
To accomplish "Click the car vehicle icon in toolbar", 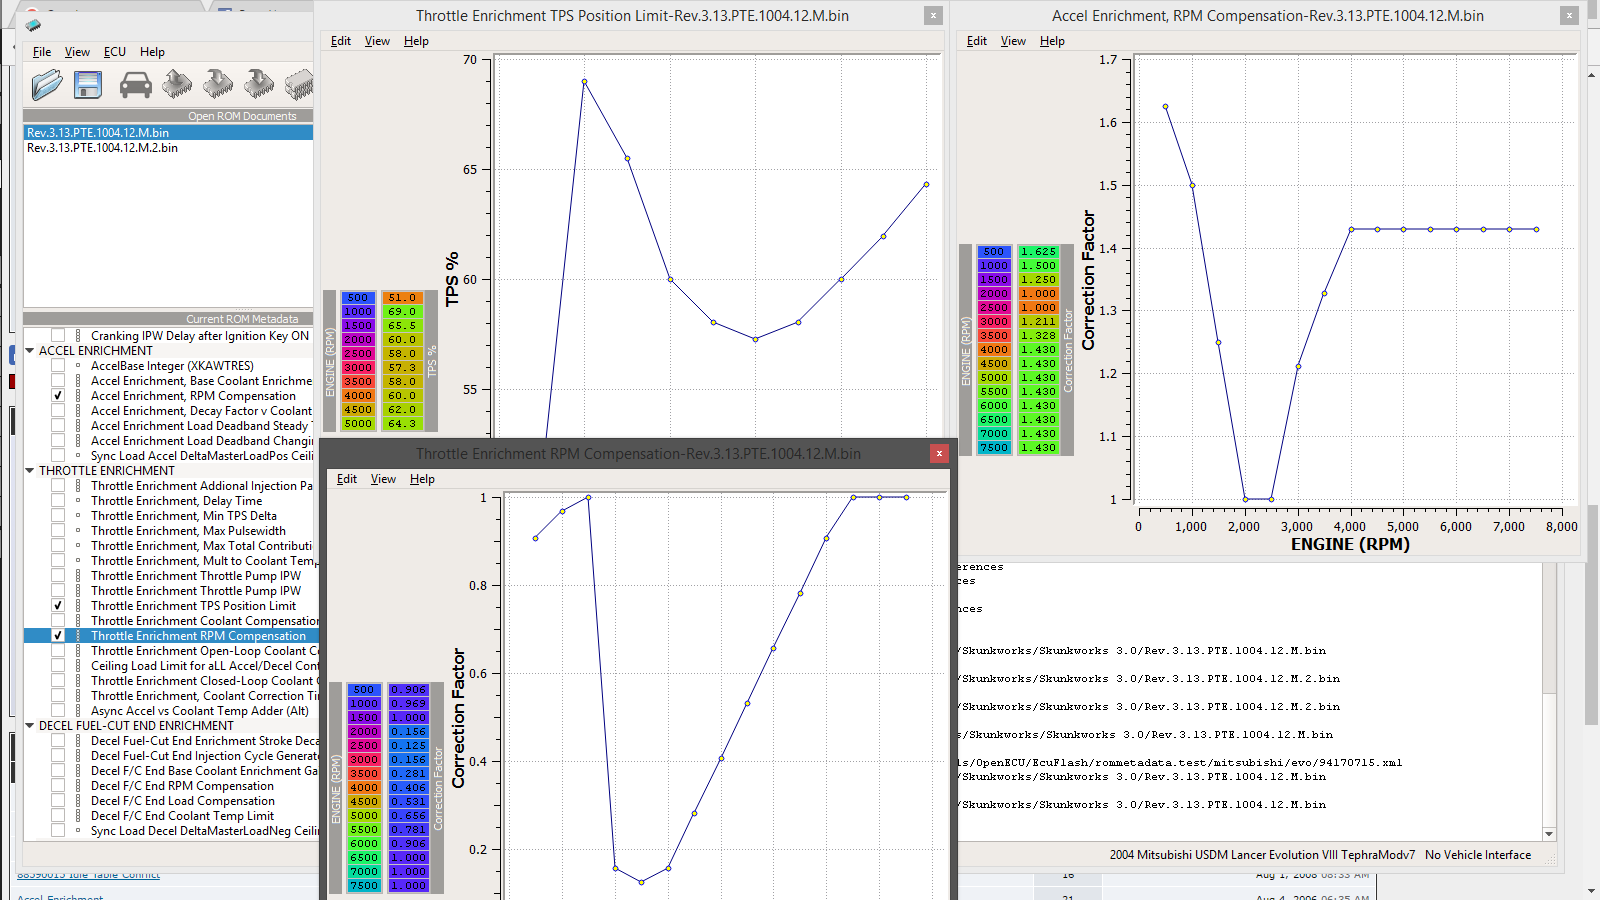I will tap(135, 85).
